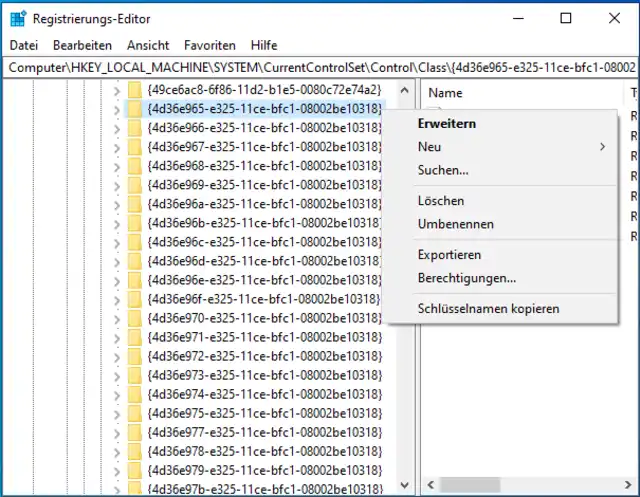Click the right pane scroll-right arrow
640x497 pixels.
click(x=628, y=485)
